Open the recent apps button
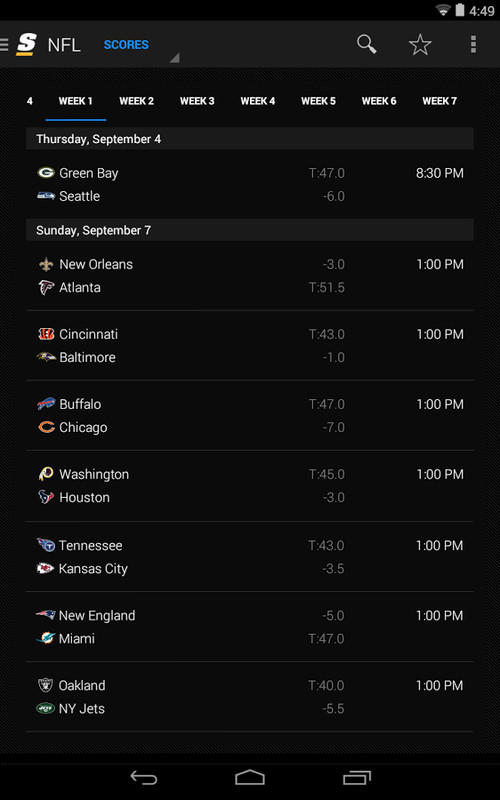 [x=357, y=777]
